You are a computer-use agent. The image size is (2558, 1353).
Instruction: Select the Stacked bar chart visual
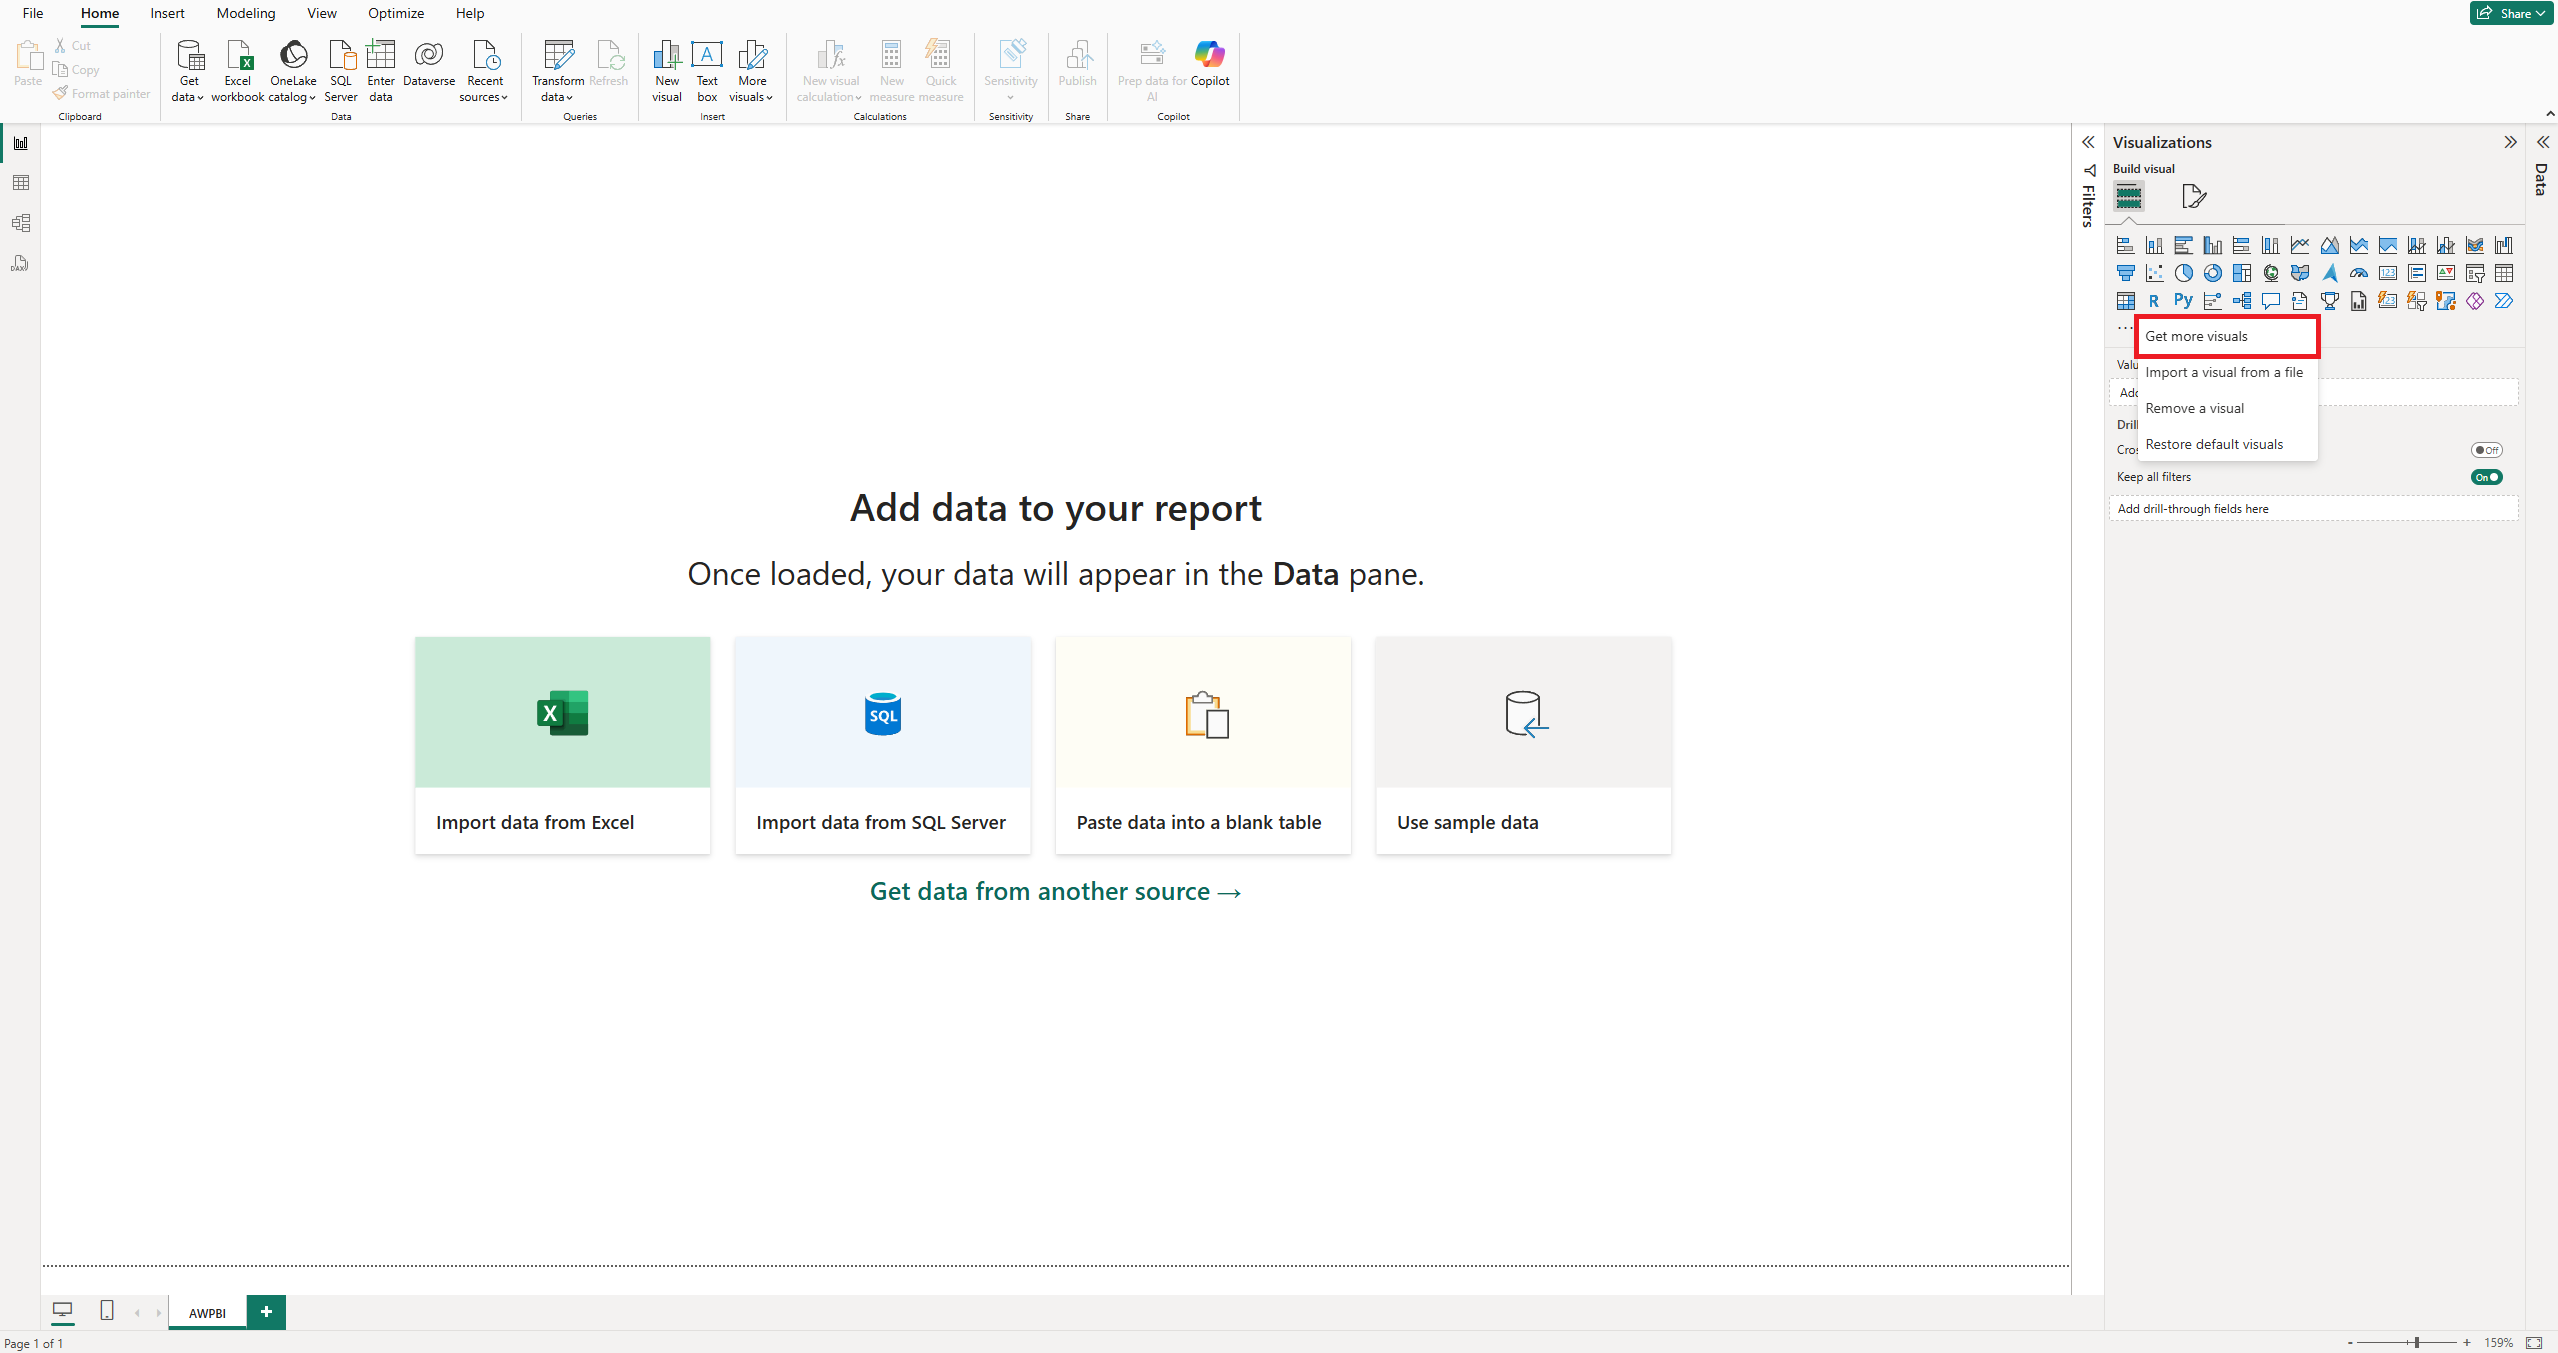coord(2125,245)
